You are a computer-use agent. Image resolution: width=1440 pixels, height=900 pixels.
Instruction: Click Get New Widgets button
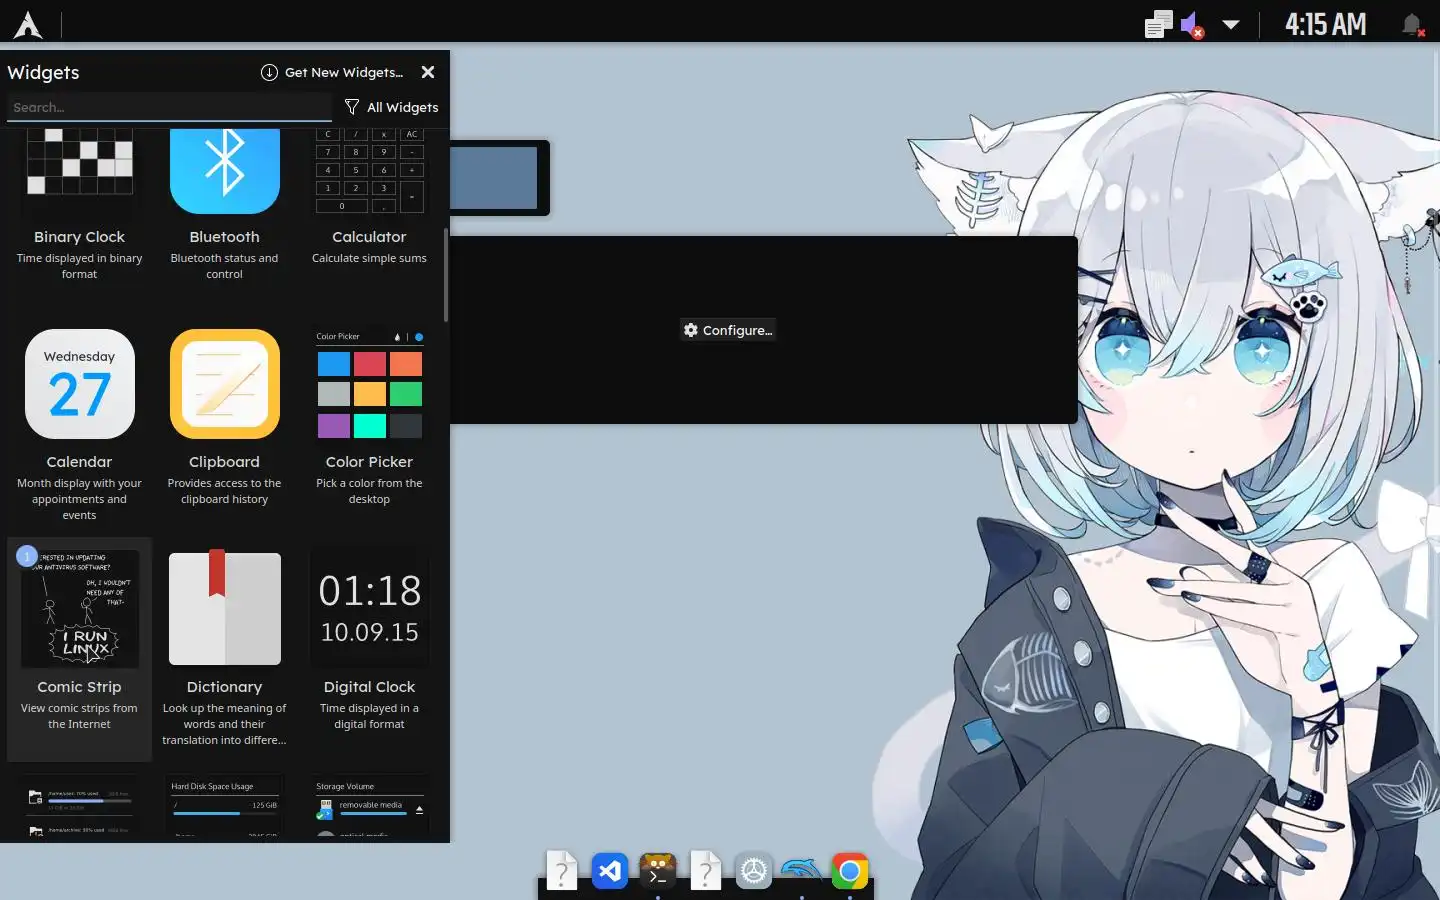point(332,72)
